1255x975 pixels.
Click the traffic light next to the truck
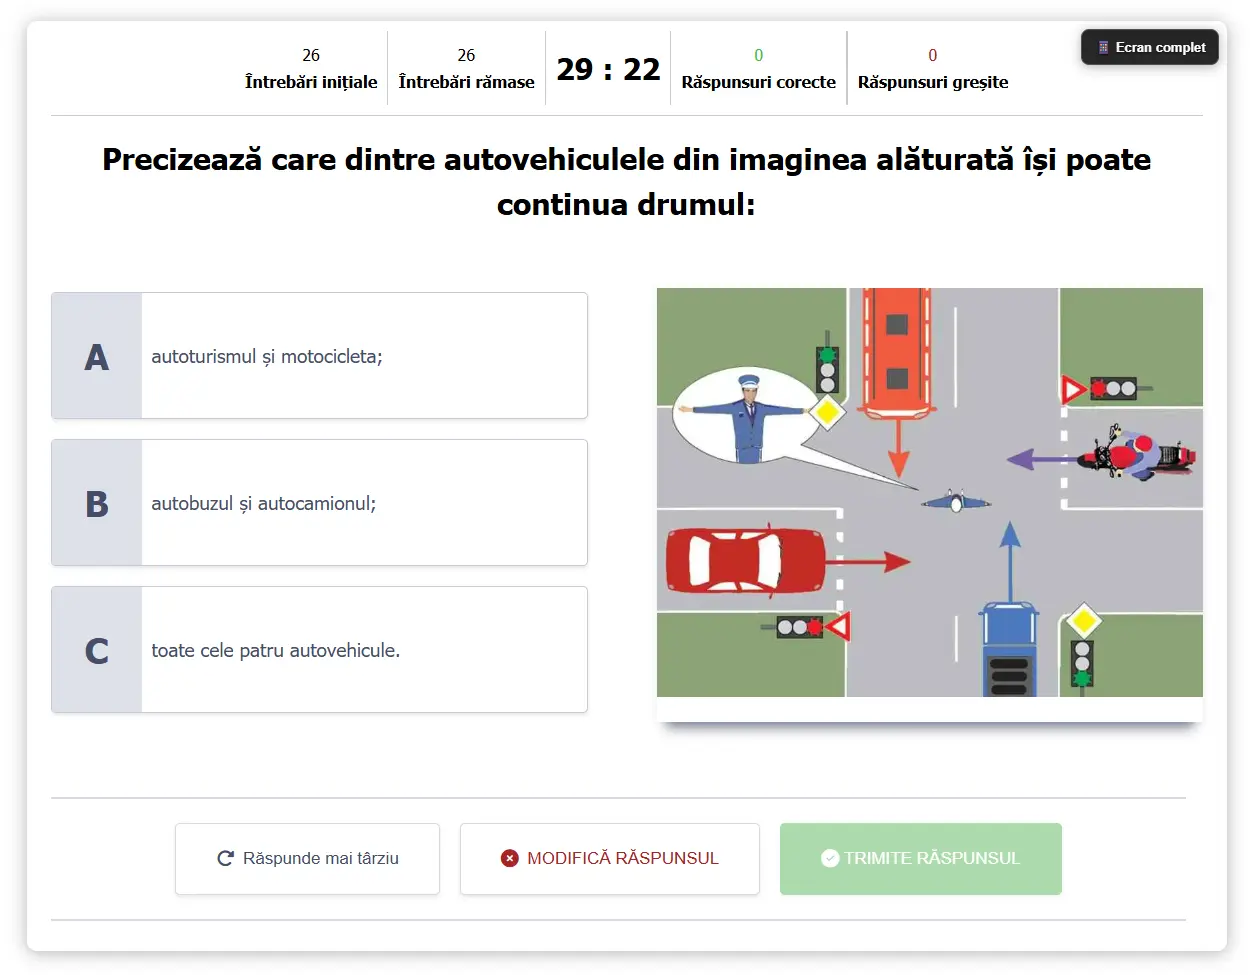point(1082,662)
